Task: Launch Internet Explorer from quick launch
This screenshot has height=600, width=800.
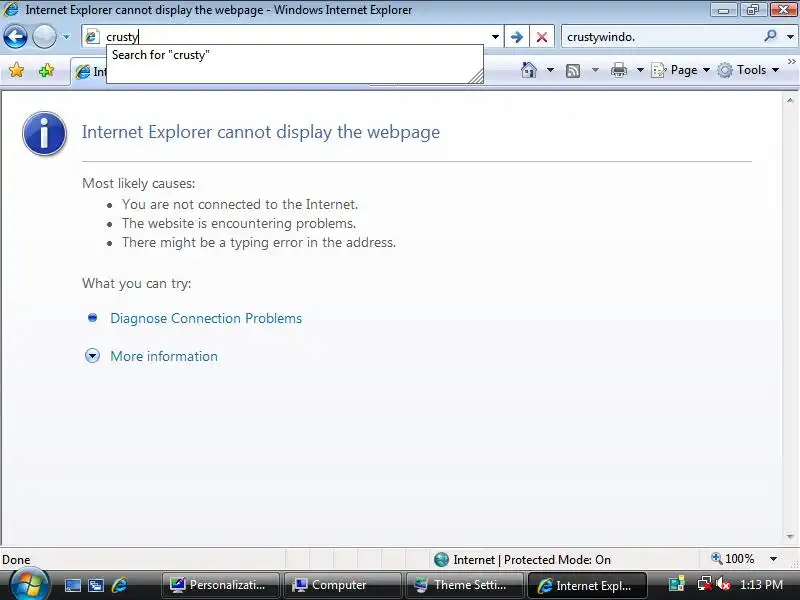Action: click(x=119, y=585)
